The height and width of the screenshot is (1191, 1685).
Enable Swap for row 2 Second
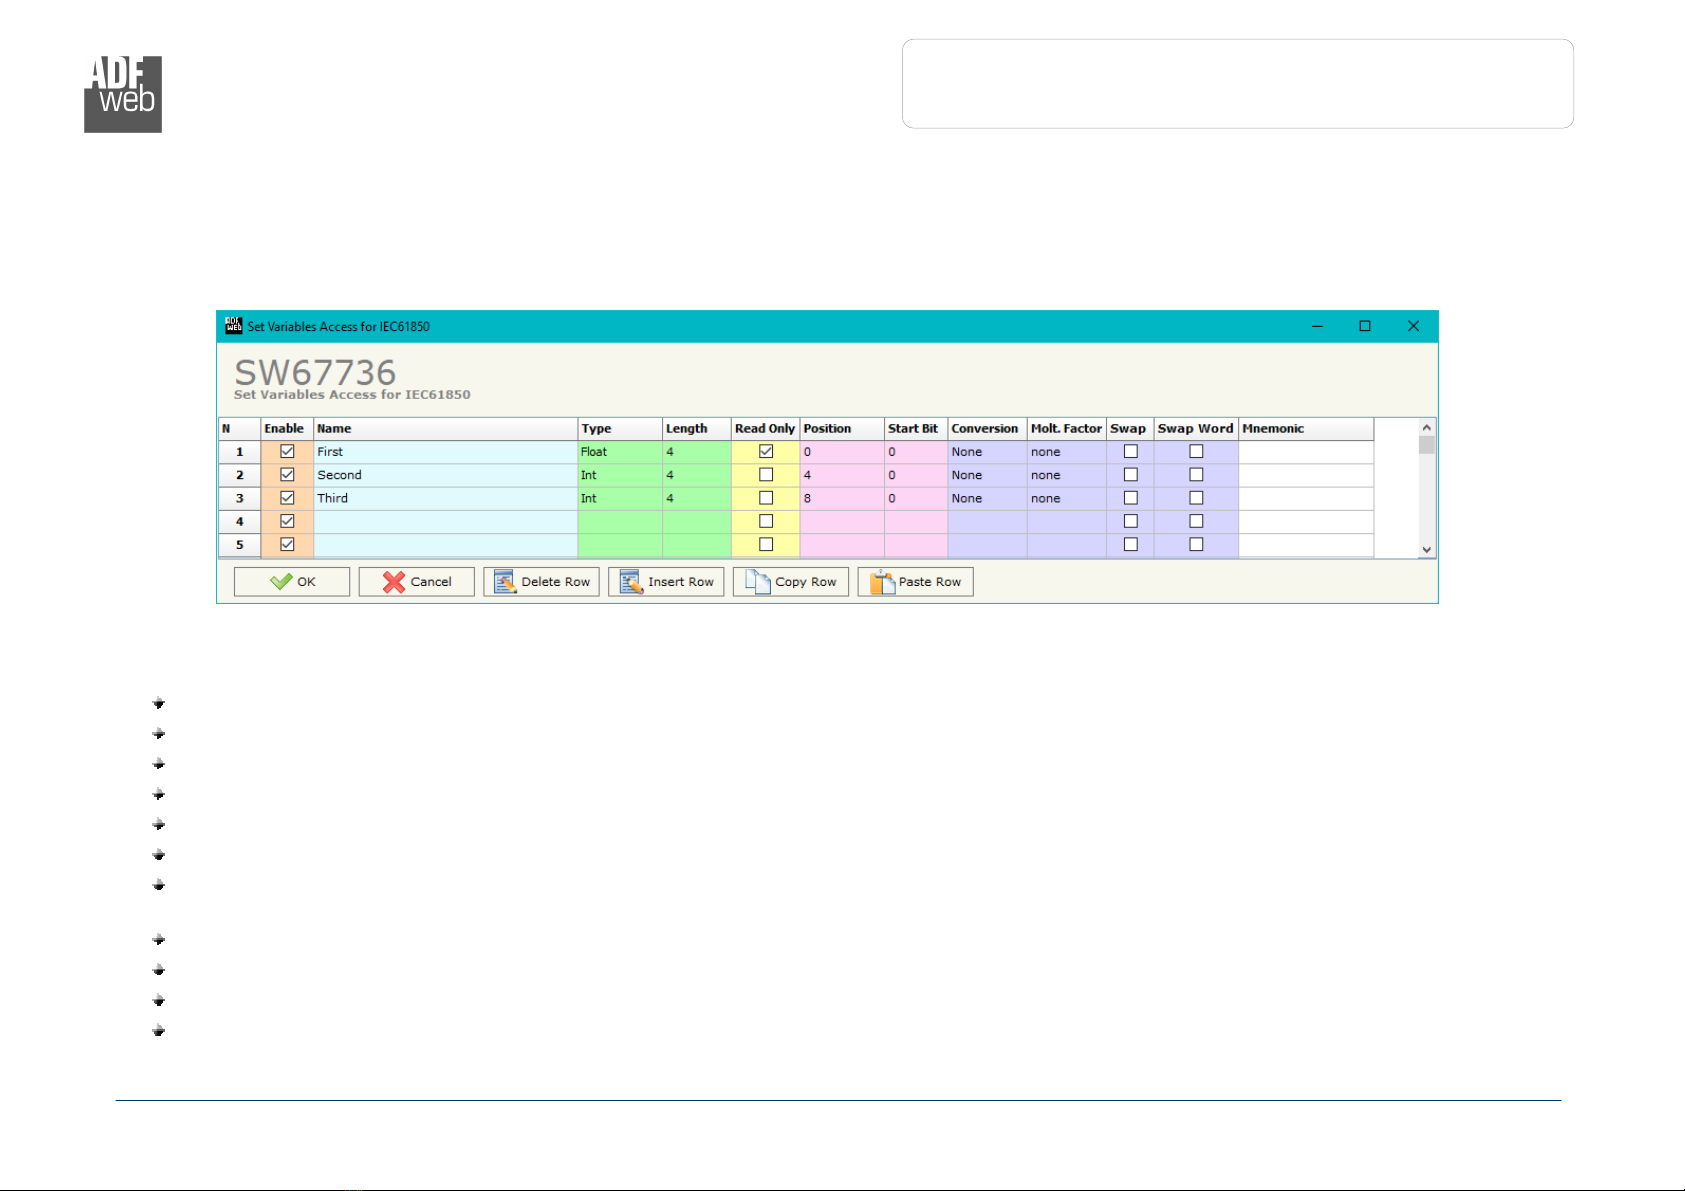pyautogui.click(x=1131, y=475)
